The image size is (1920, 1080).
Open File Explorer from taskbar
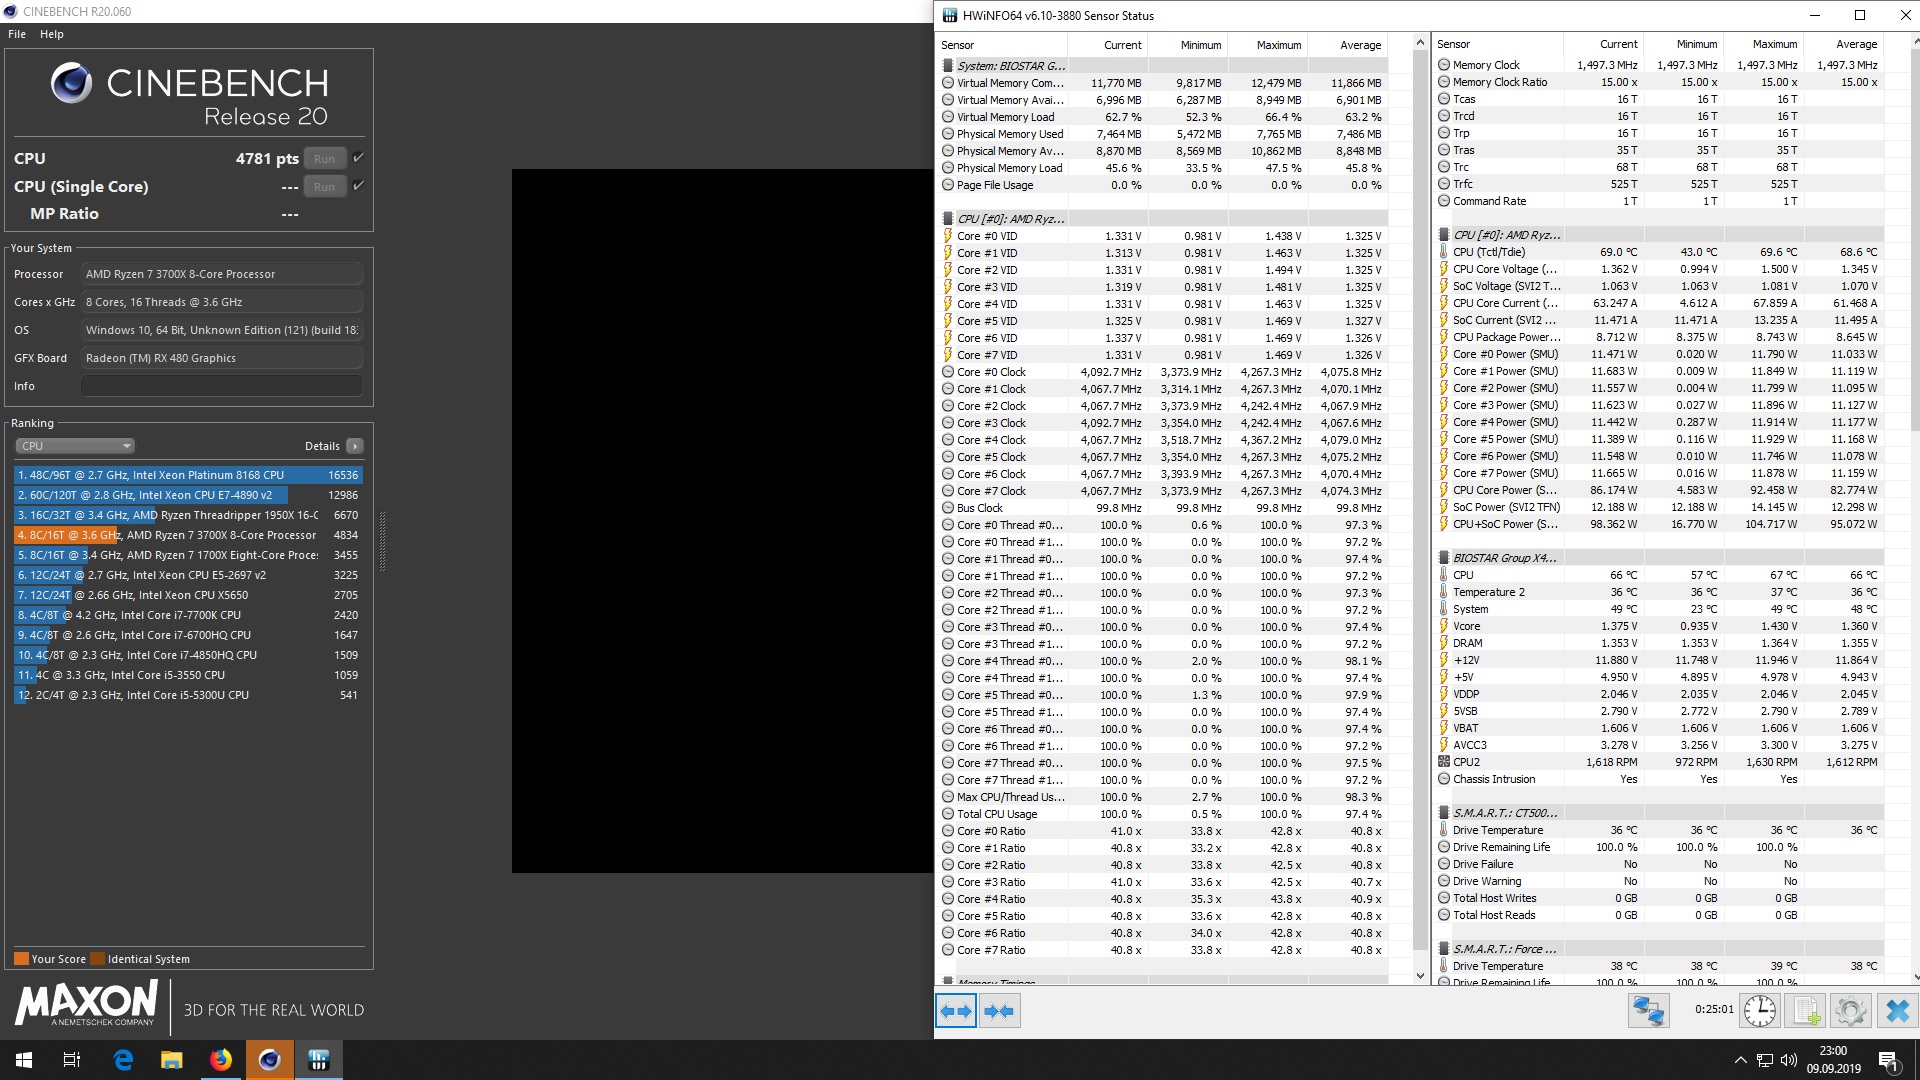tap(172, 1060)
